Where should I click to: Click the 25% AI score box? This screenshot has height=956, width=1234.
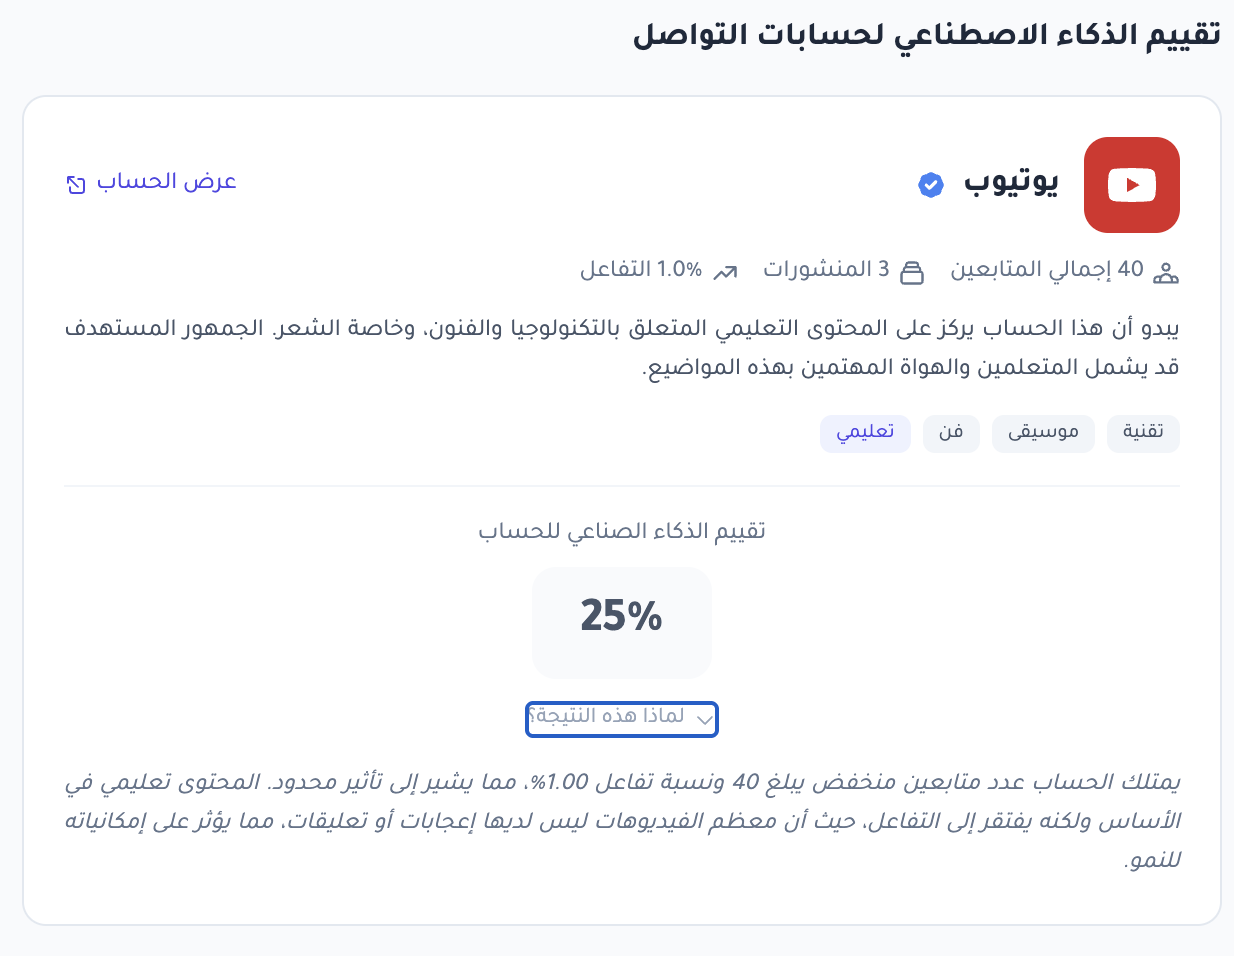tap(622, 622)
